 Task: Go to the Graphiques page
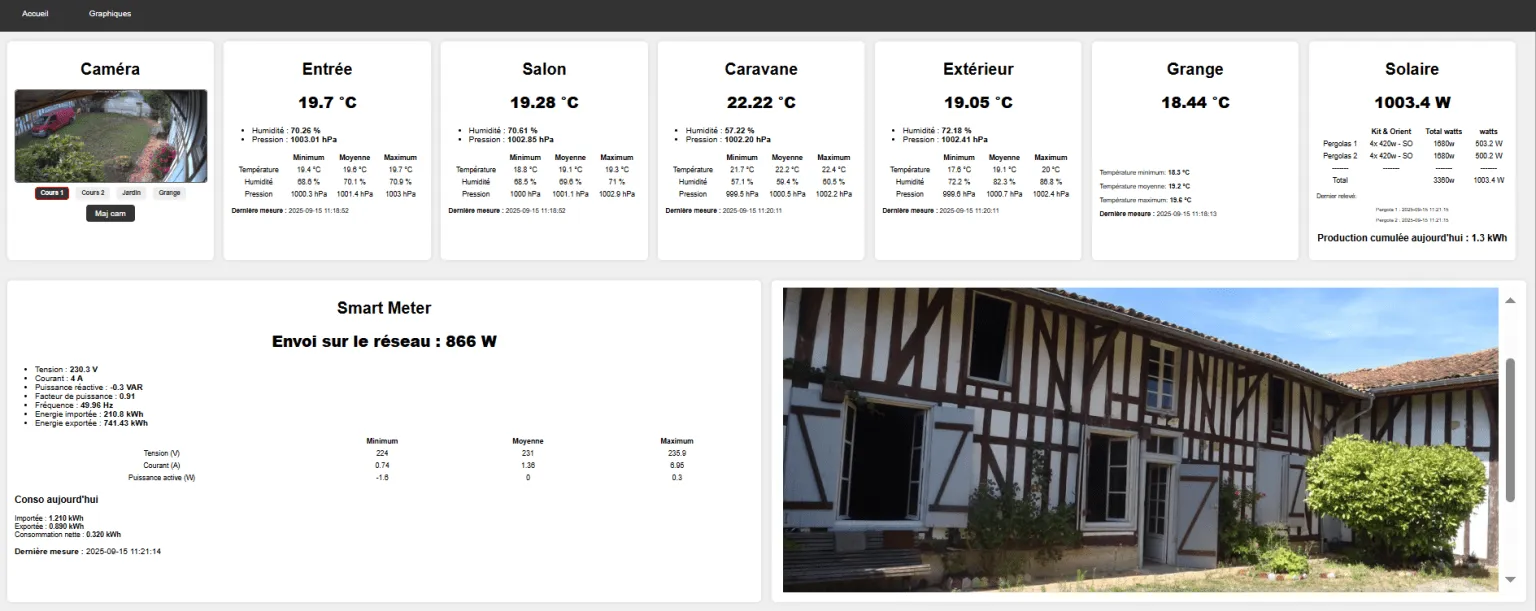click(x=110, y=14)
